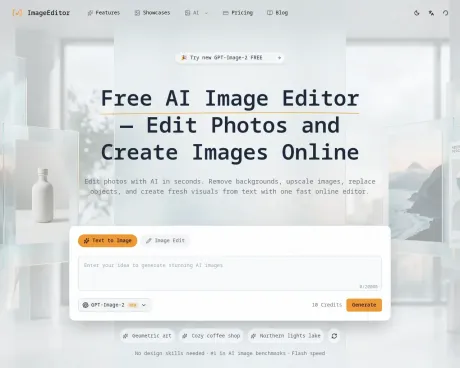
Task: Go to the Pricing page
Action: 238,13
